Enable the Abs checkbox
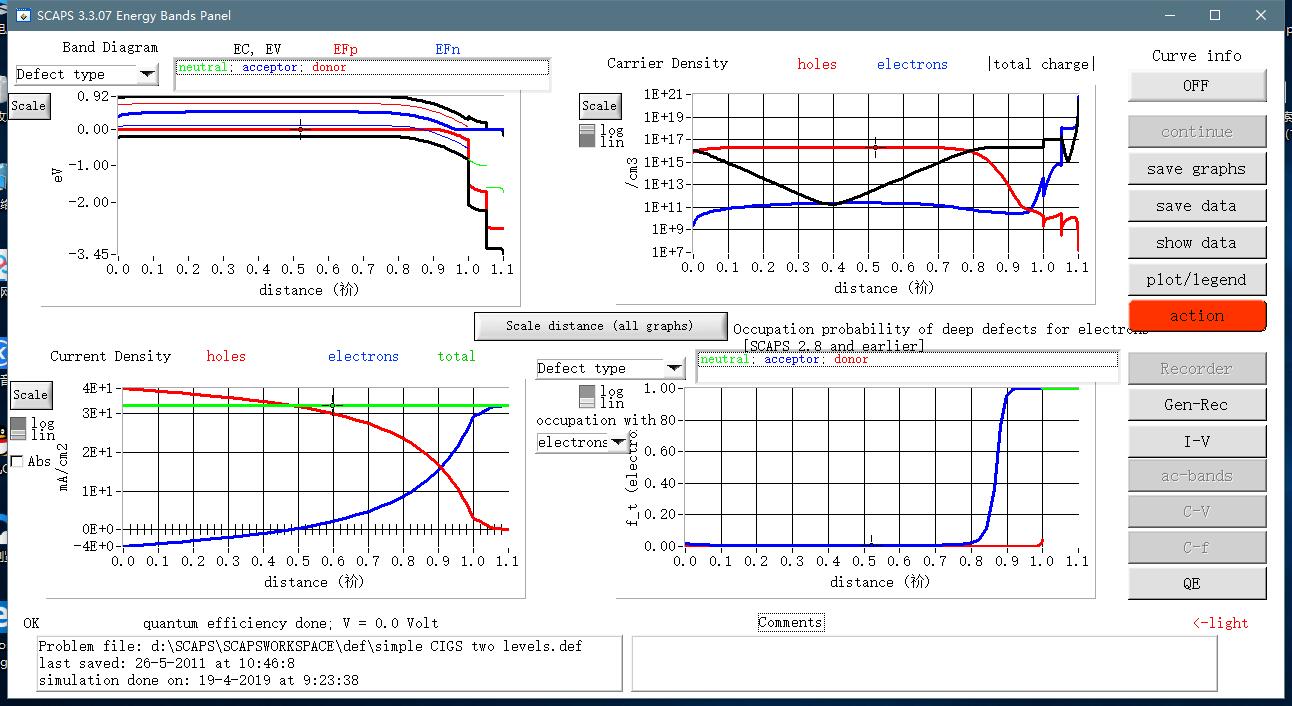The height and width of the screenshot is (706, 1292). (x=17, y=461)
